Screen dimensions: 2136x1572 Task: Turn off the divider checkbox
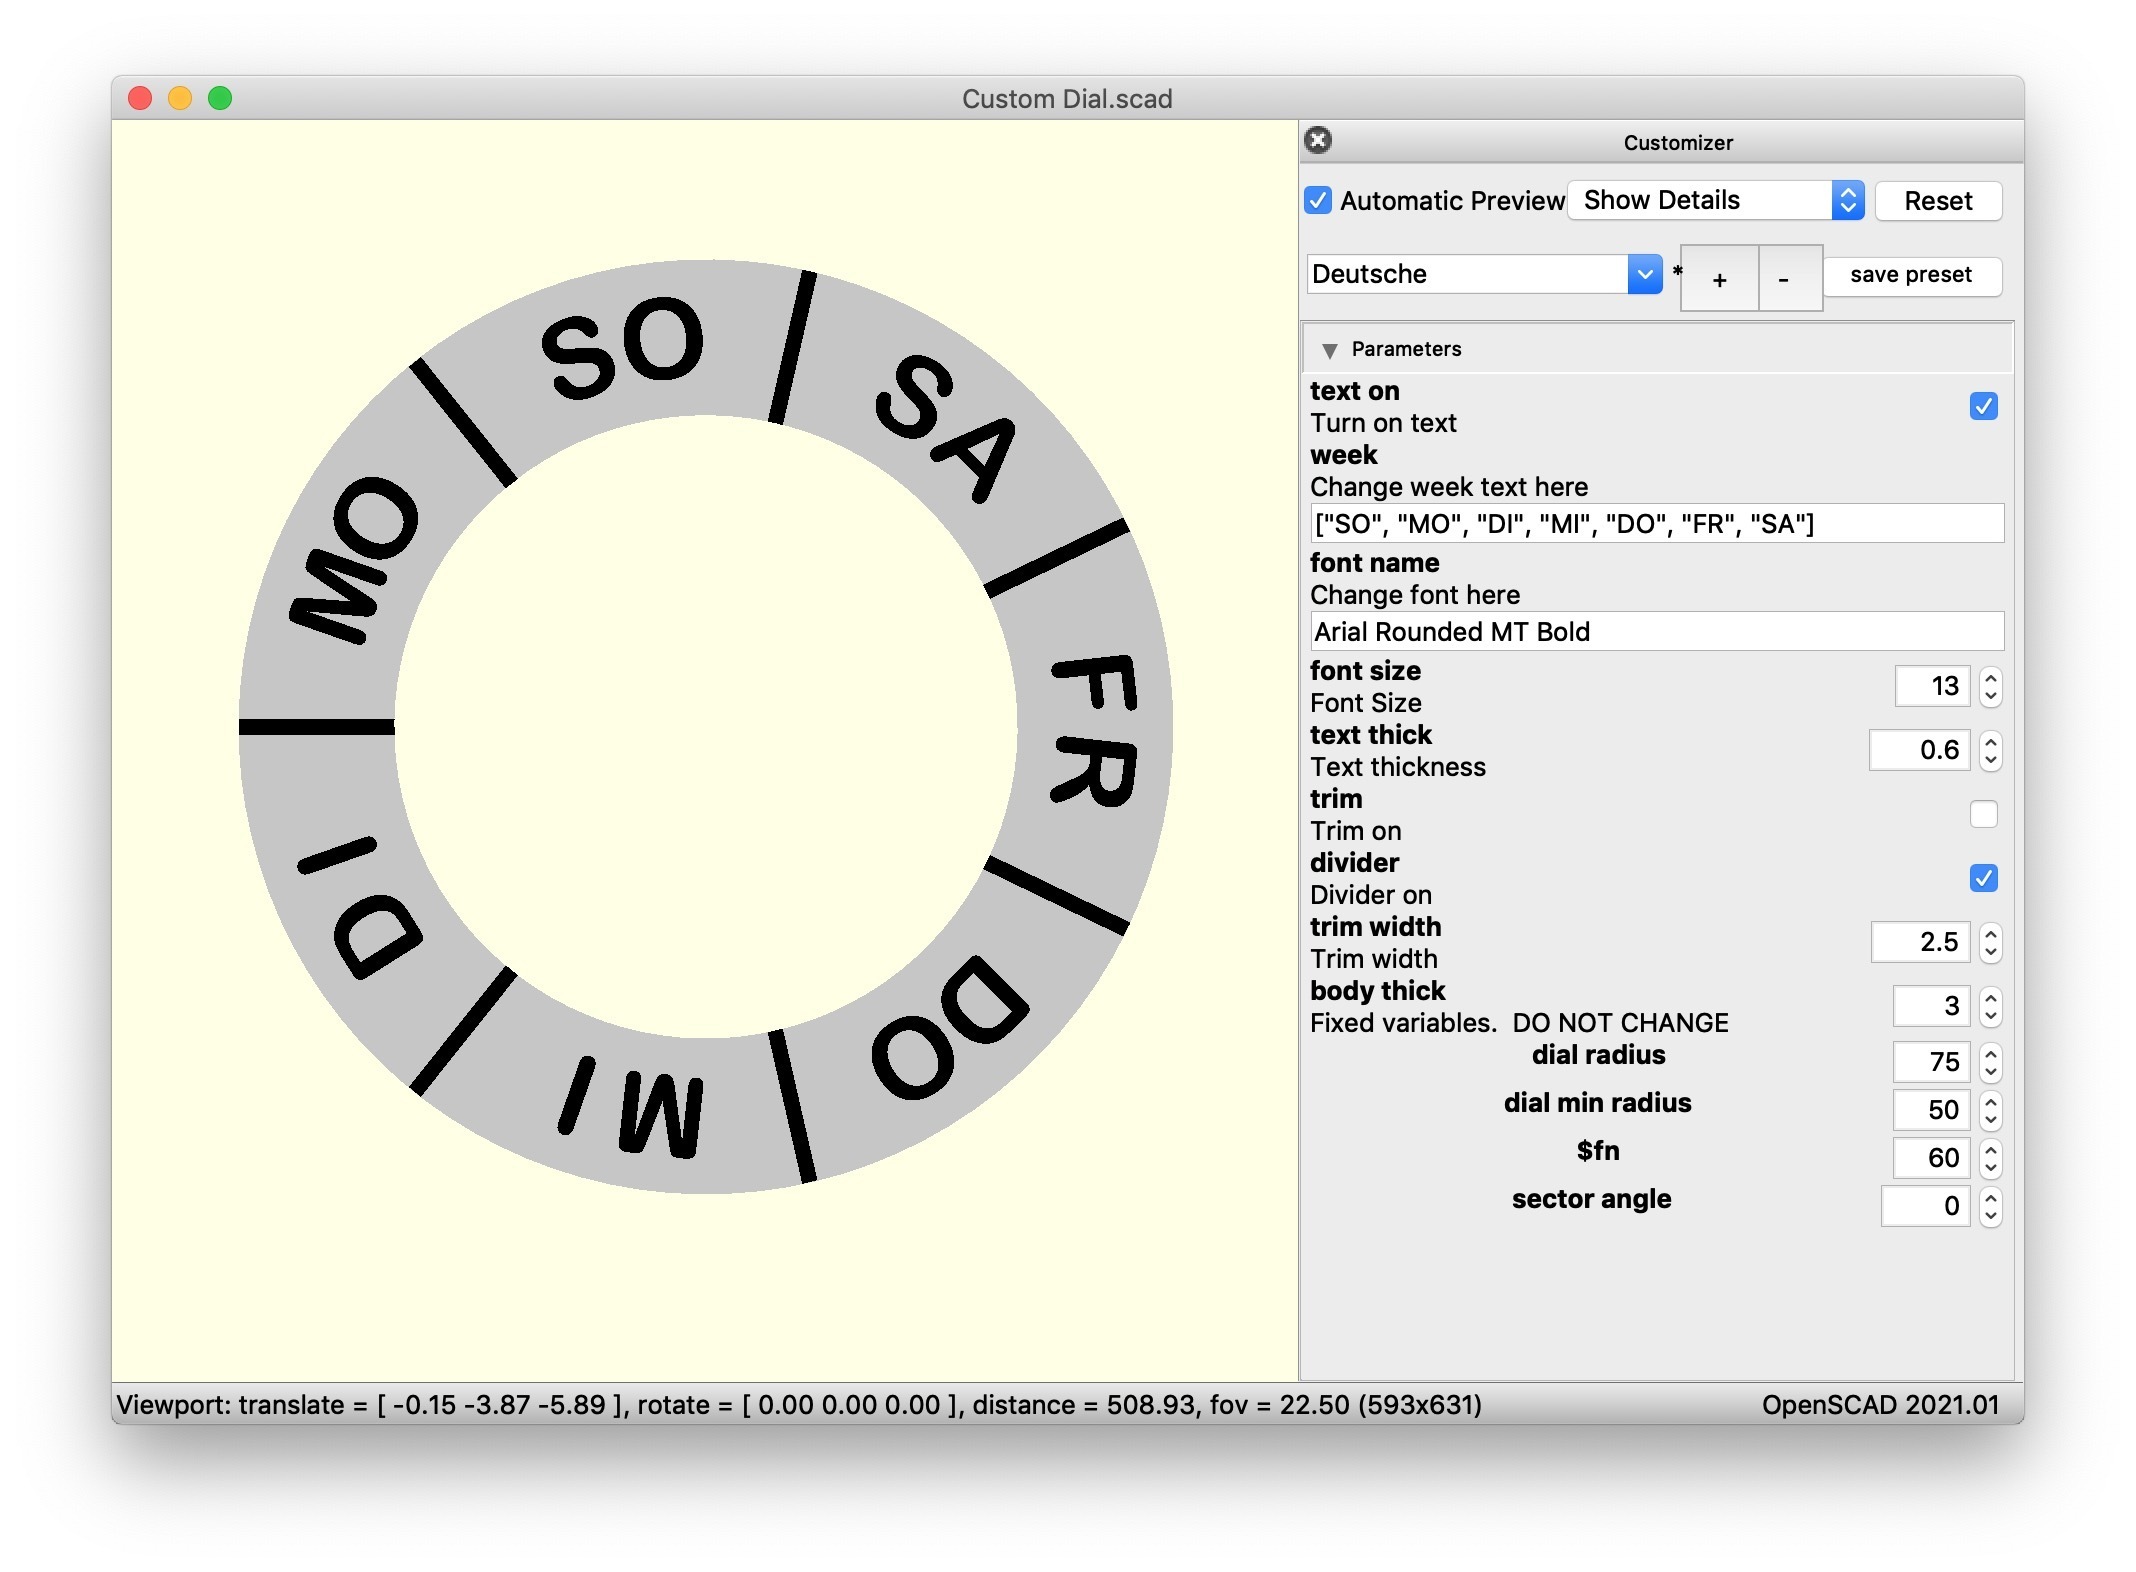[x=1983, y=878]
